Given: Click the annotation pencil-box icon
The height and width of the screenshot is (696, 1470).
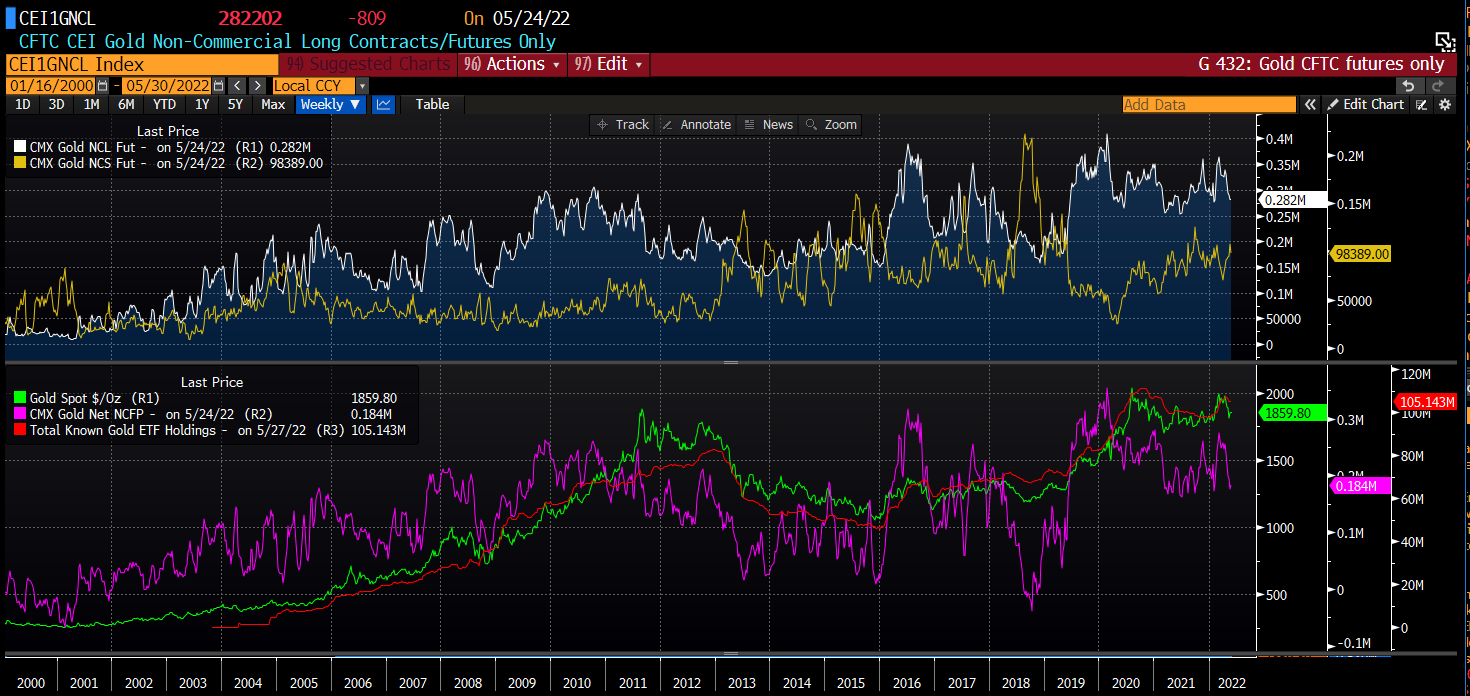Looking at the screenshot, I should (1422, 105).
